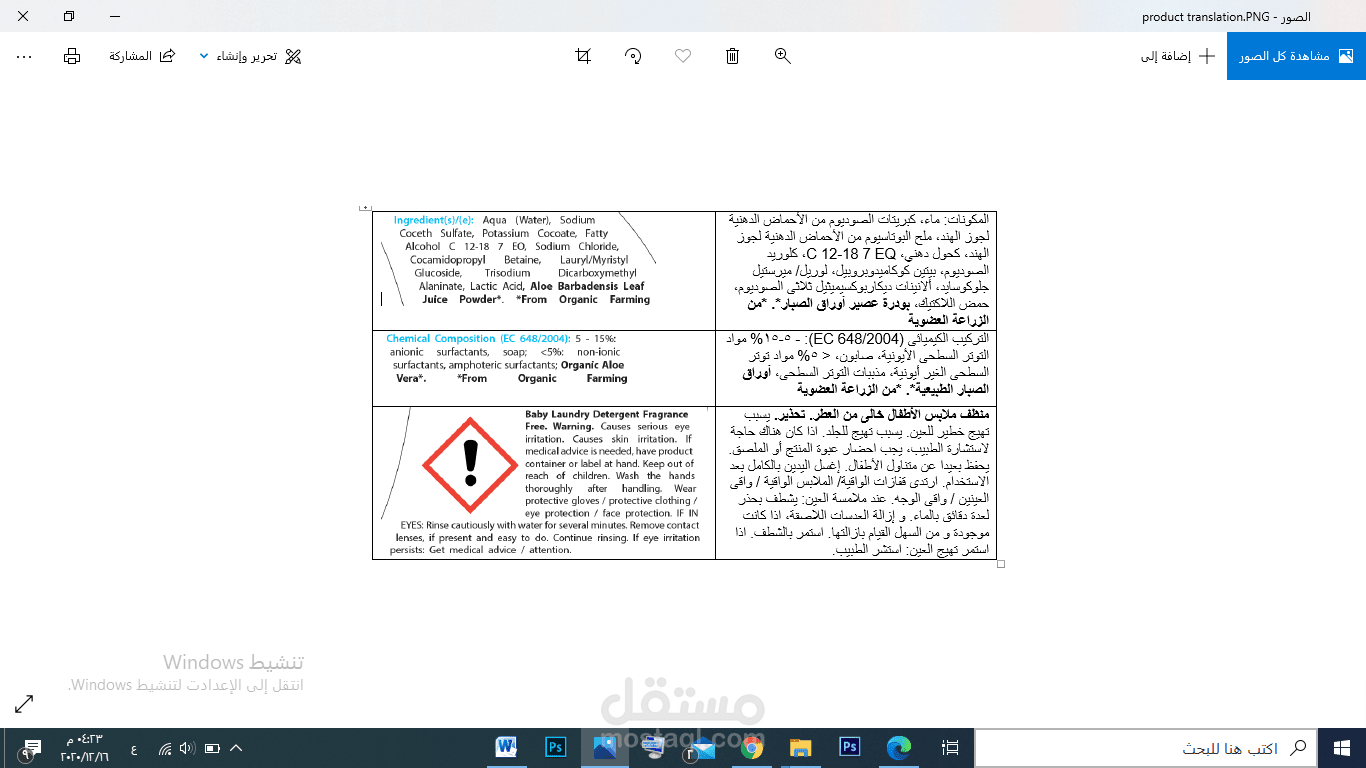
Task: Open Task View in the taskbar
Action: pos(950,748)
